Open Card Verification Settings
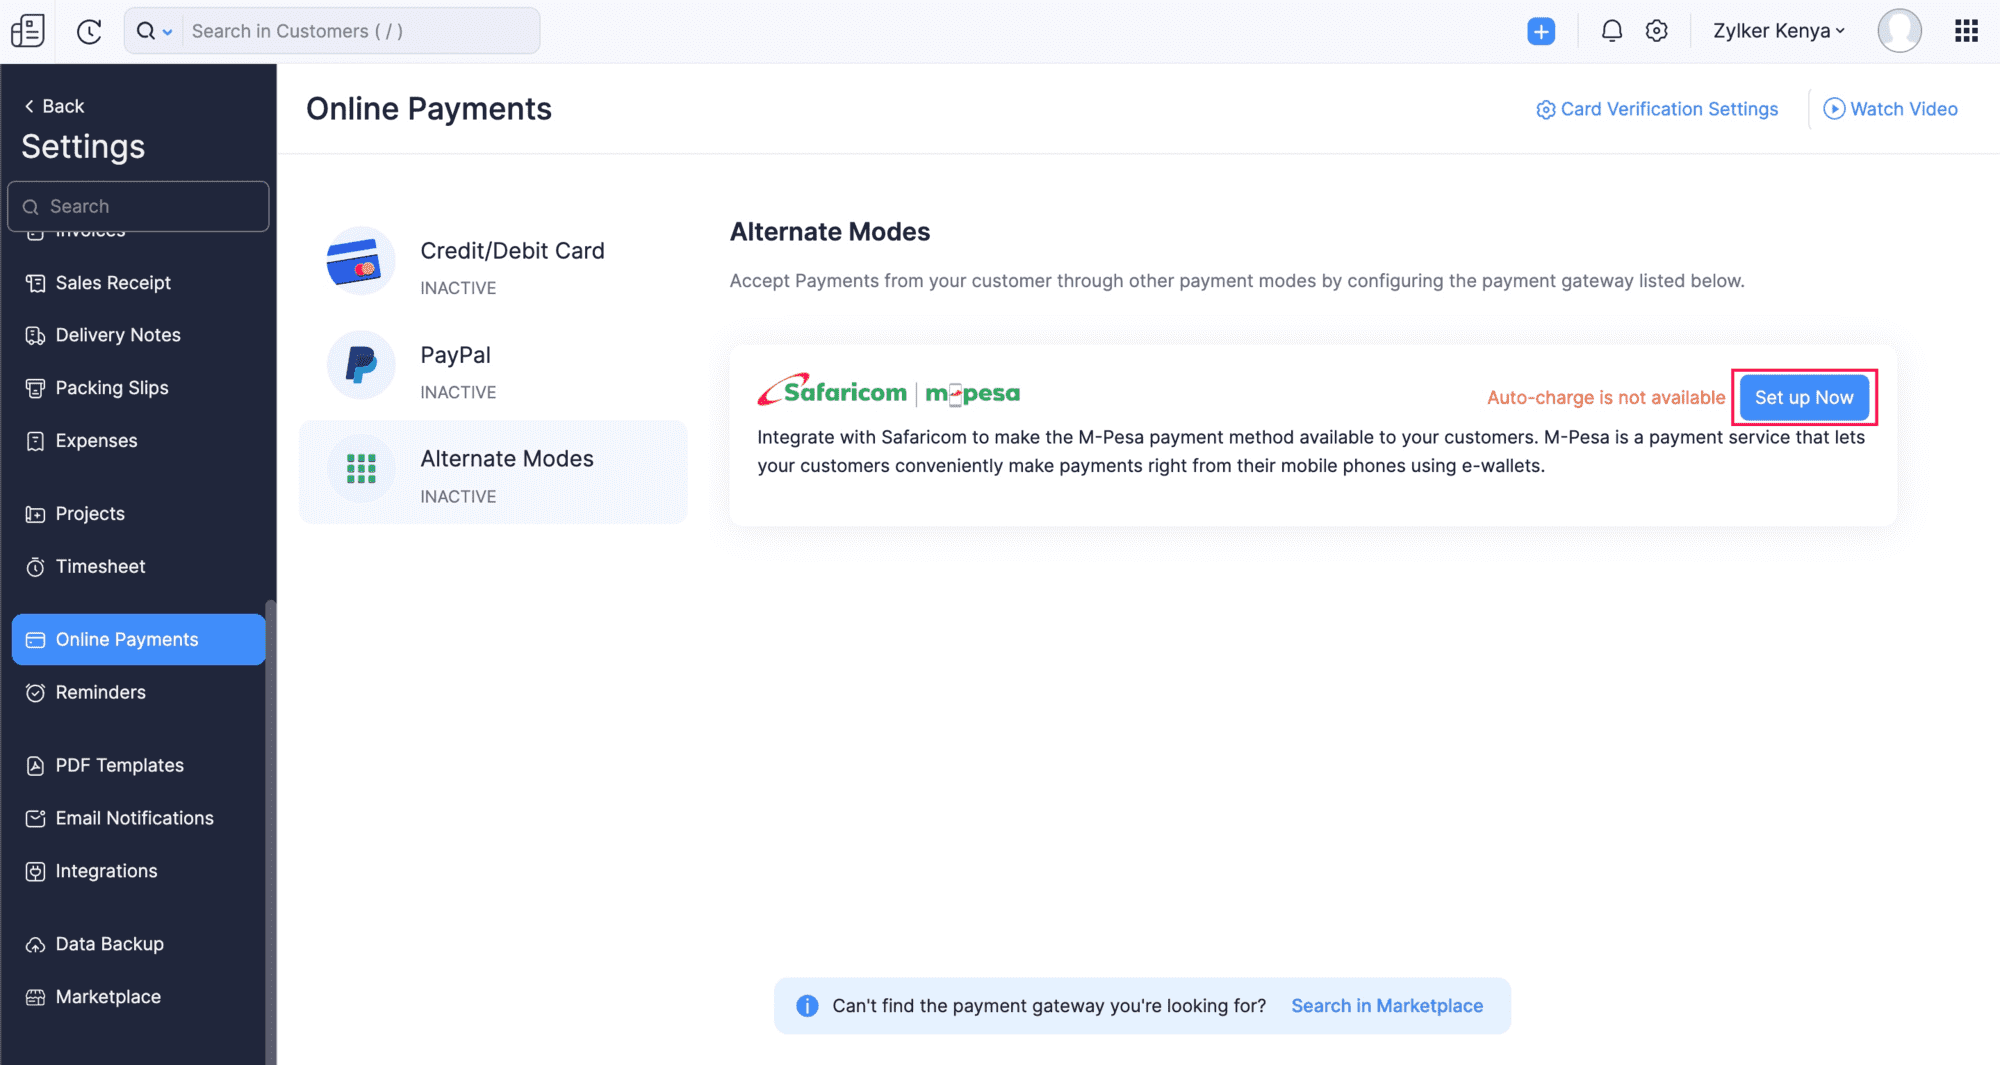This screenshot has height=1065, width=2000. 1657,109
